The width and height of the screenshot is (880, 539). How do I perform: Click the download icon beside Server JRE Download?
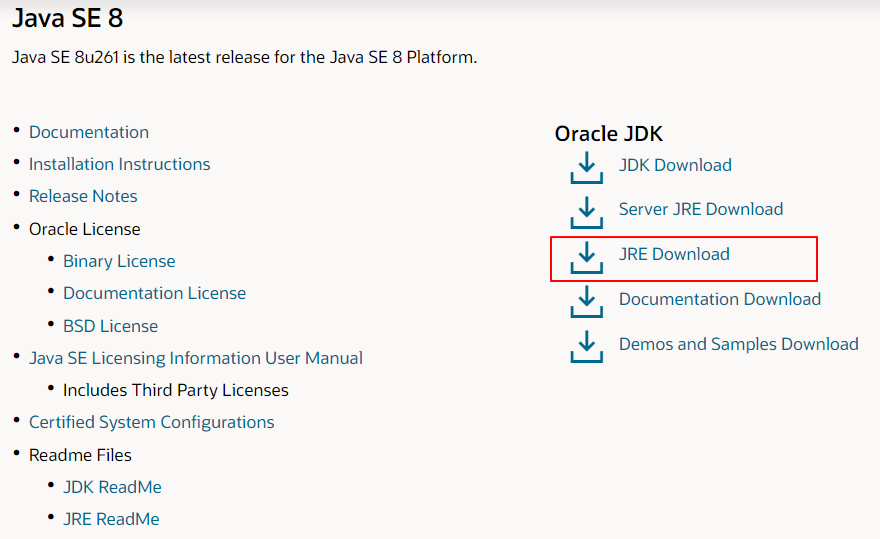coord(586,212)
